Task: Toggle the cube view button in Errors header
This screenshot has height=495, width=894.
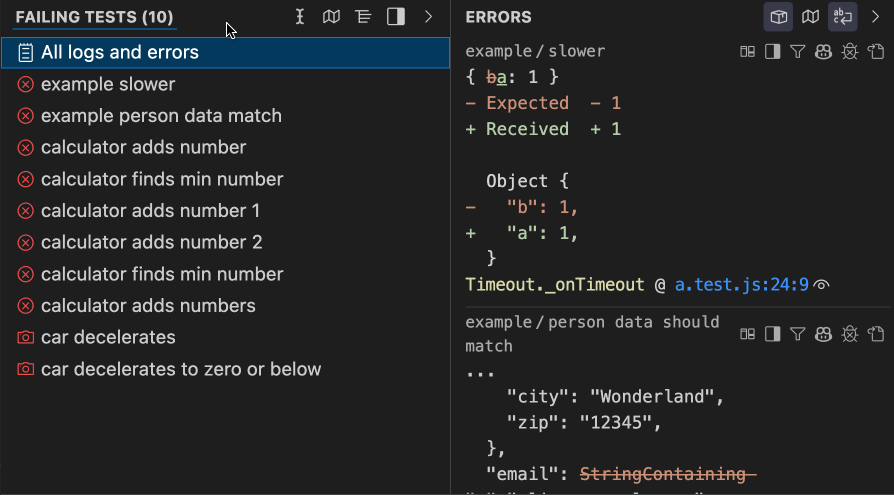Action: 779,17
